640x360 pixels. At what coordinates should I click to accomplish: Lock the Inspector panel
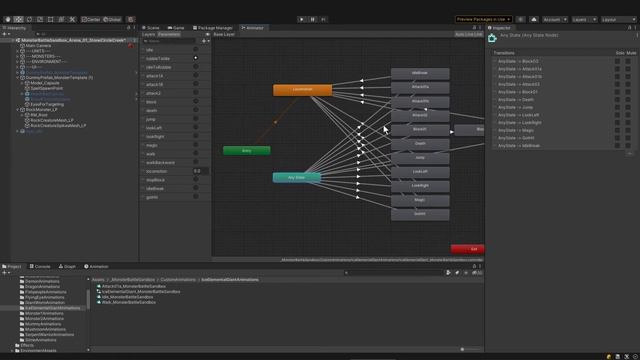click(629, 28)
